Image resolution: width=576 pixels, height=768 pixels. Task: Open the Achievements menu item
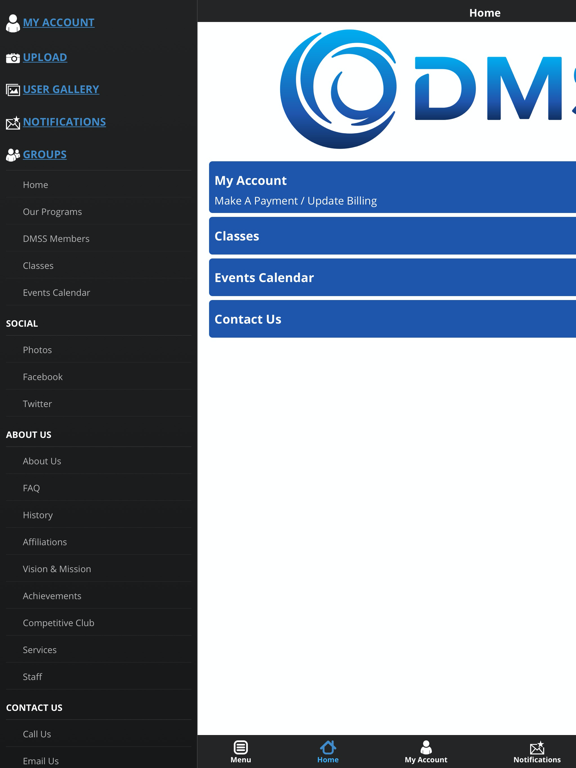(98, 596)
